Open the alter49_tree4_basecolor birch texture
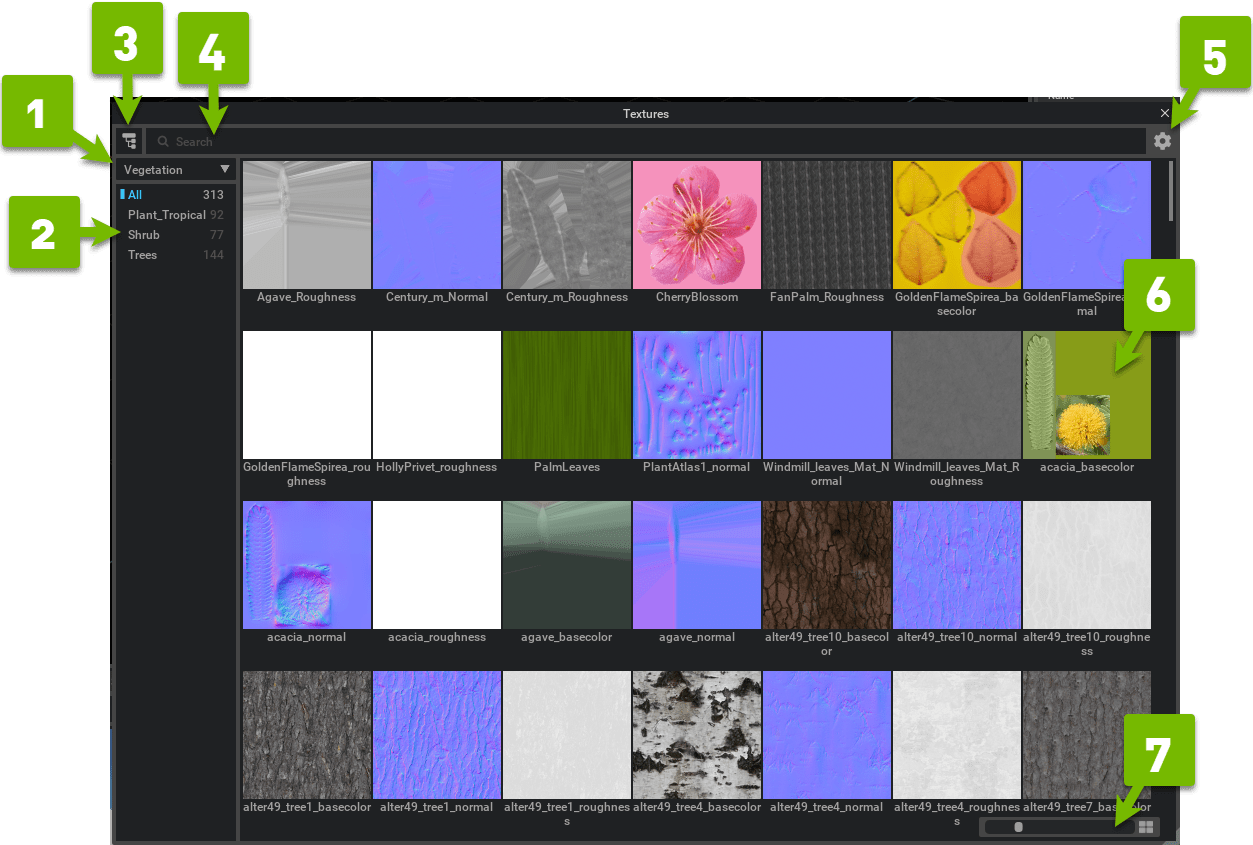Screen dimensions: 1253x845 pos(696,734)
